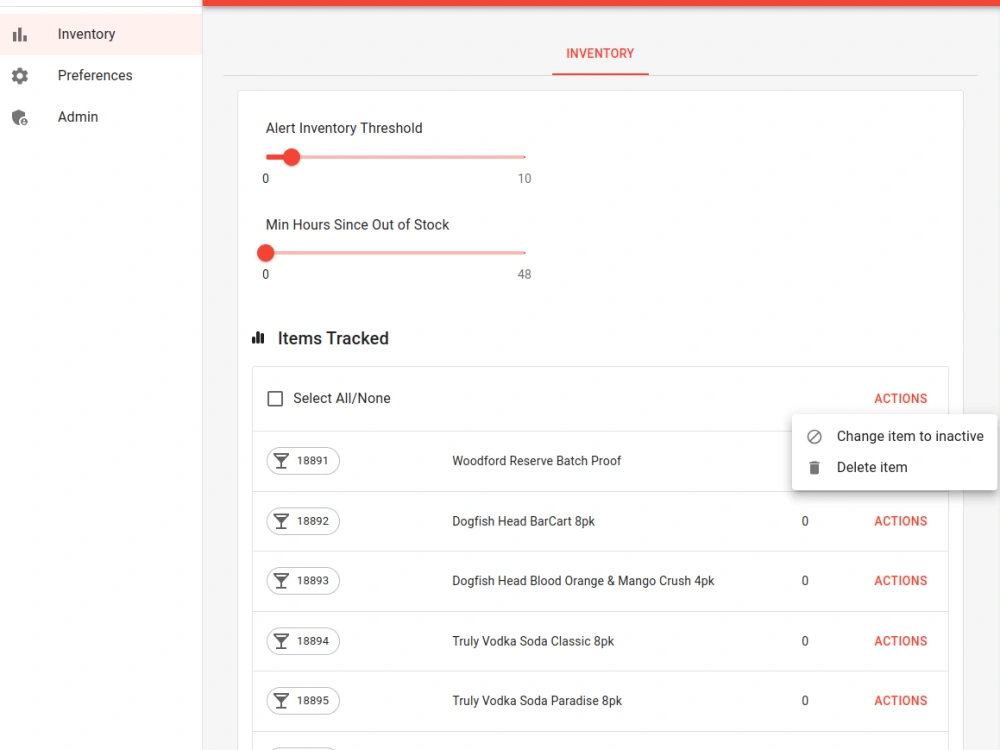The width and height of the screenshot is (1000, 750).
Task: Choose Change item to inactive
Action: (894, 436)
